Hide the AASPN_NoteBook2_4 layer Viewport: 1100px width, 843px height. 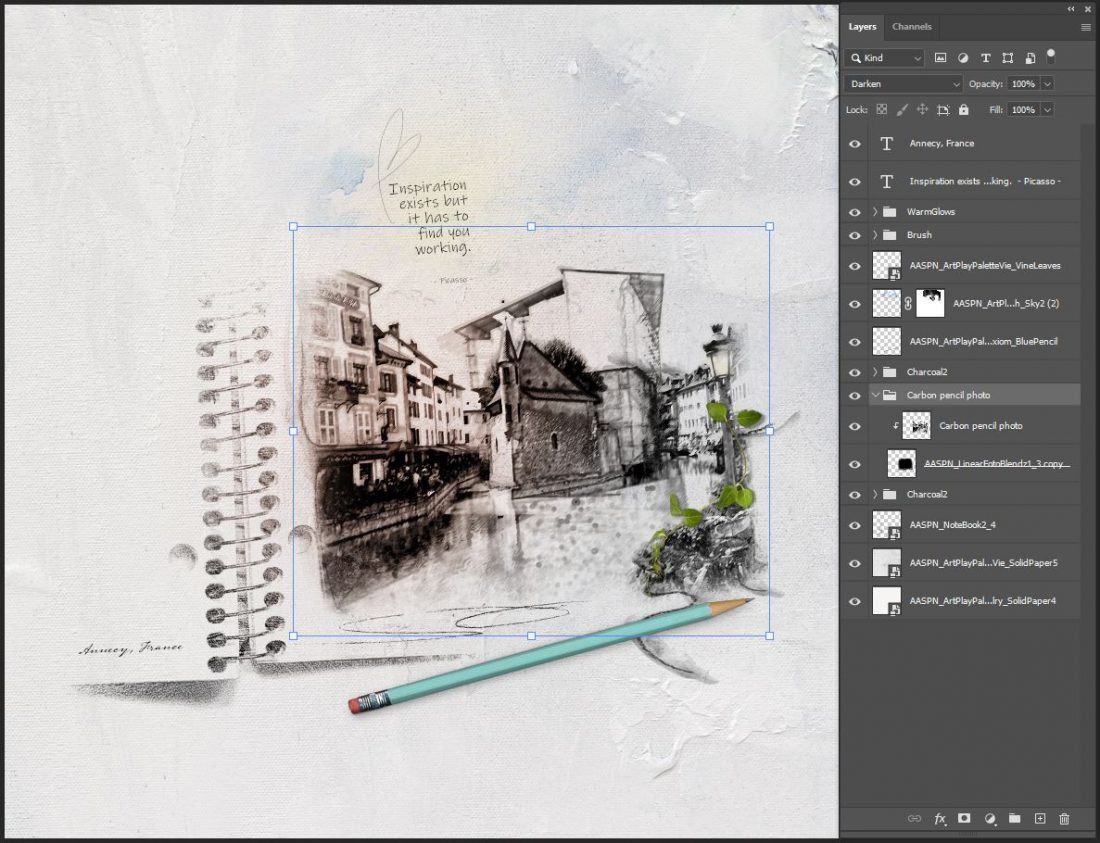[854, 525]
